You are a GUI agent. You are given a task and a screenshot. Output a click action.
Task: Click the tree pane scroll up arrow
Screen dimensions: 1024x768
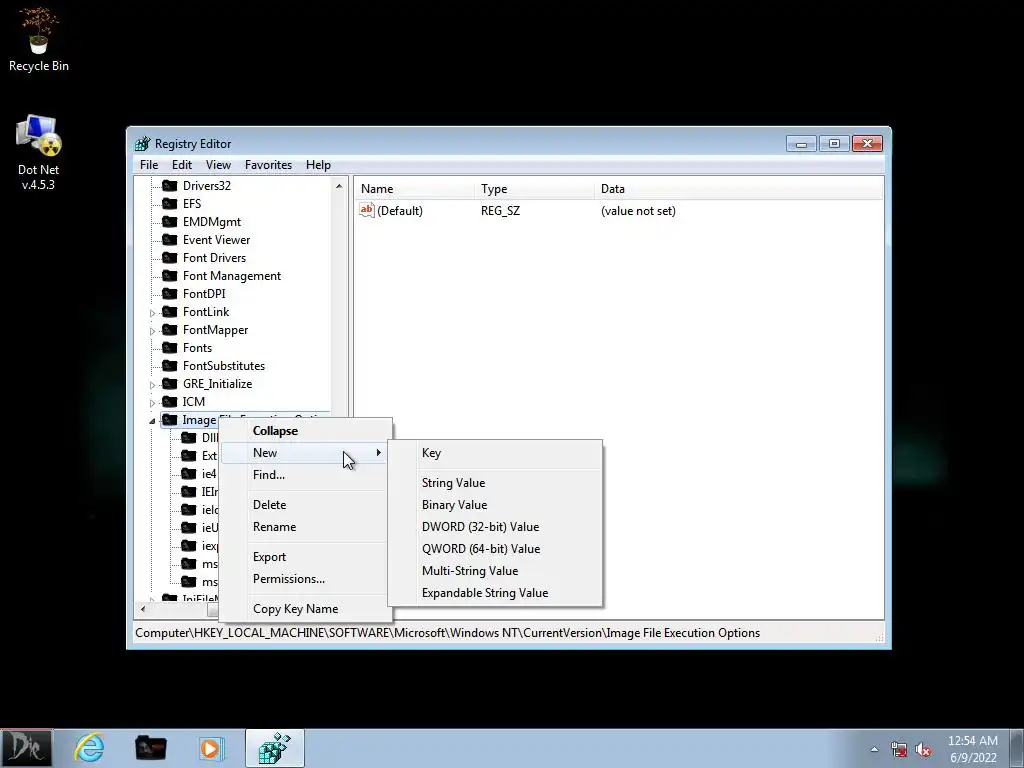point(339,186)
